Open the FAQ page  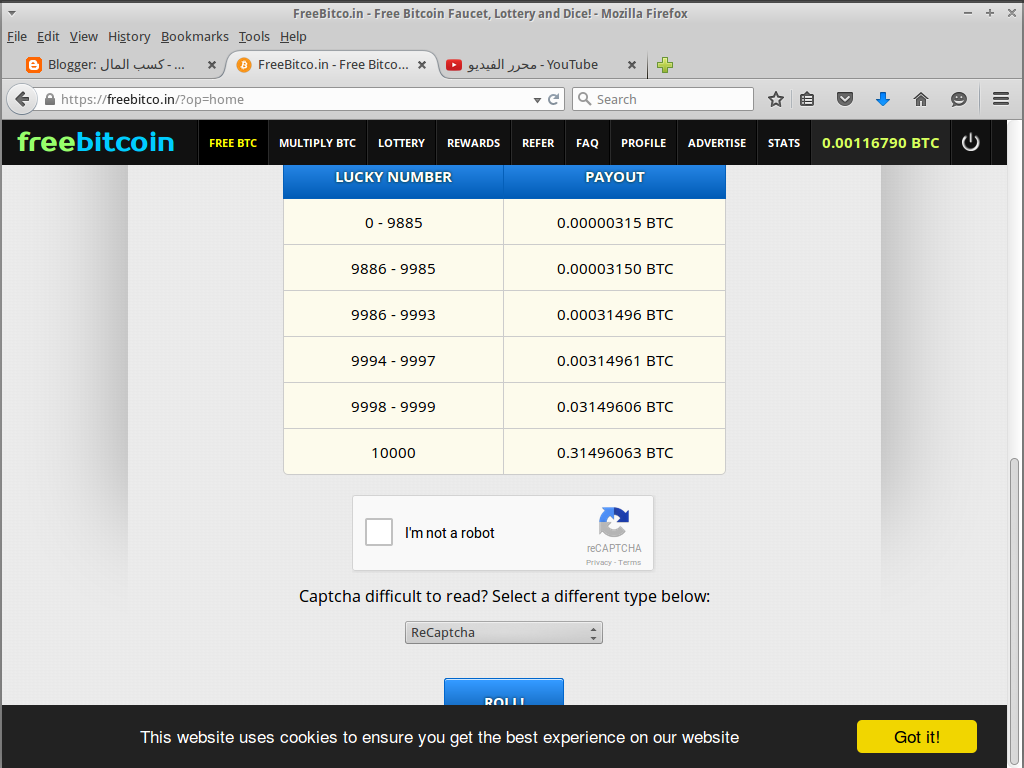587,142
